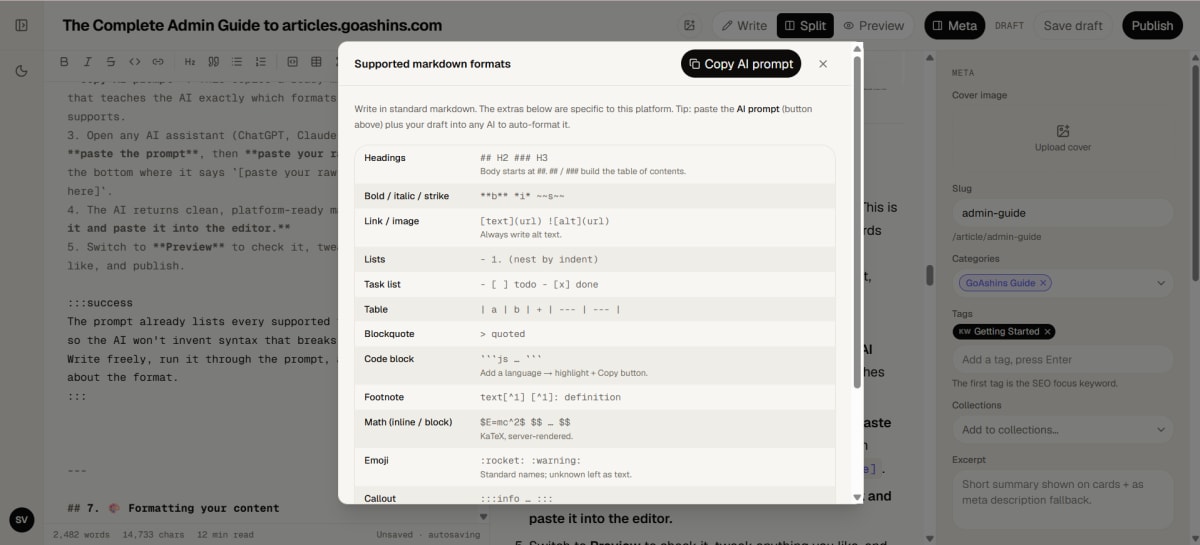Screen dimensions: 1200x545
Task: Remove the GoAshins Guide category chip
Action: click(1043, 283)
